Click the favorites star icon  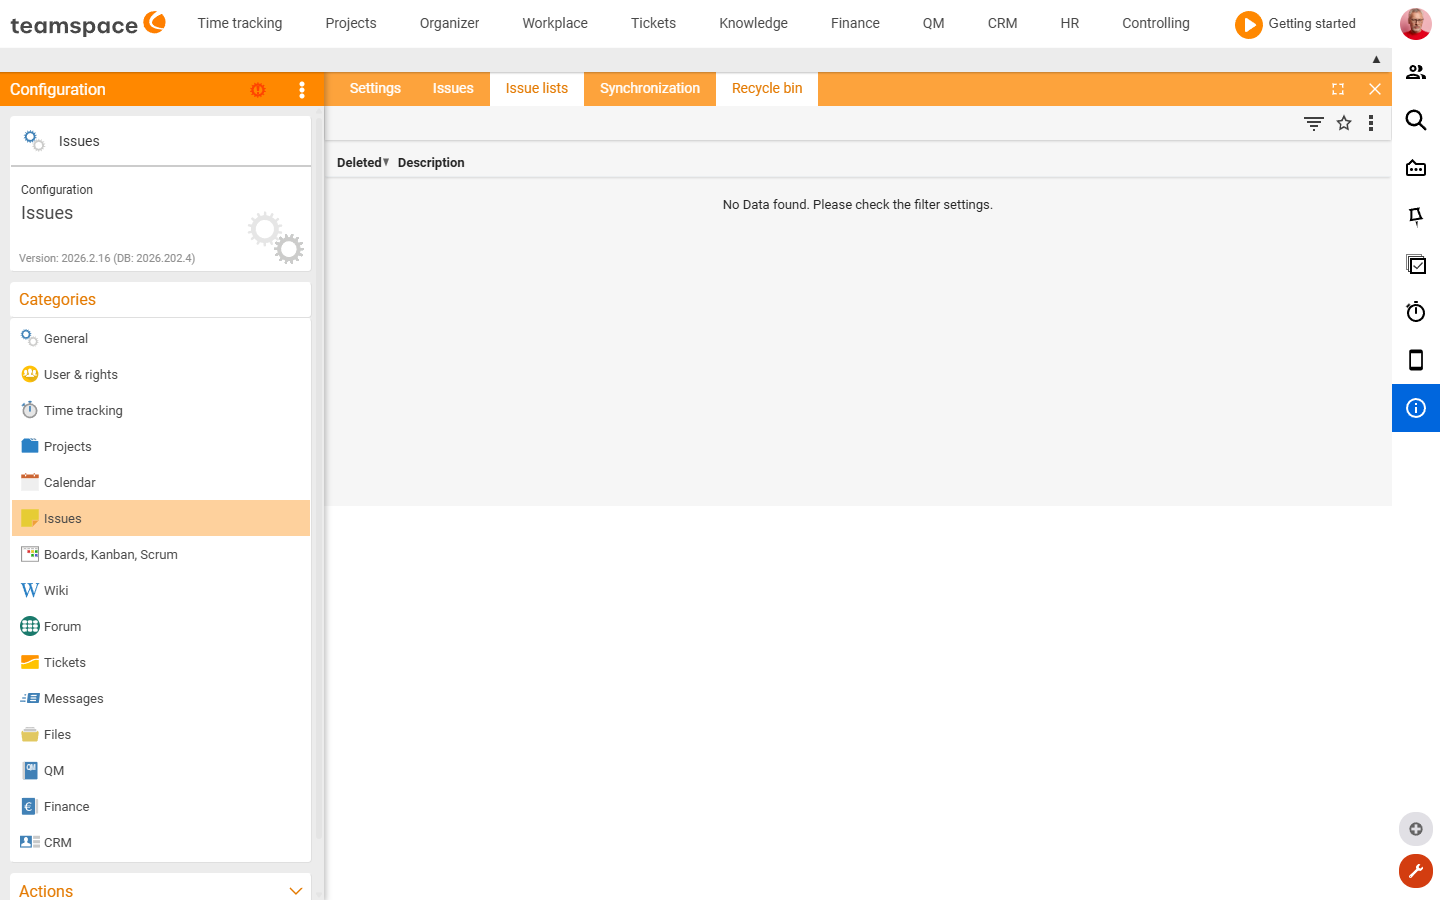pos(1344,123)
